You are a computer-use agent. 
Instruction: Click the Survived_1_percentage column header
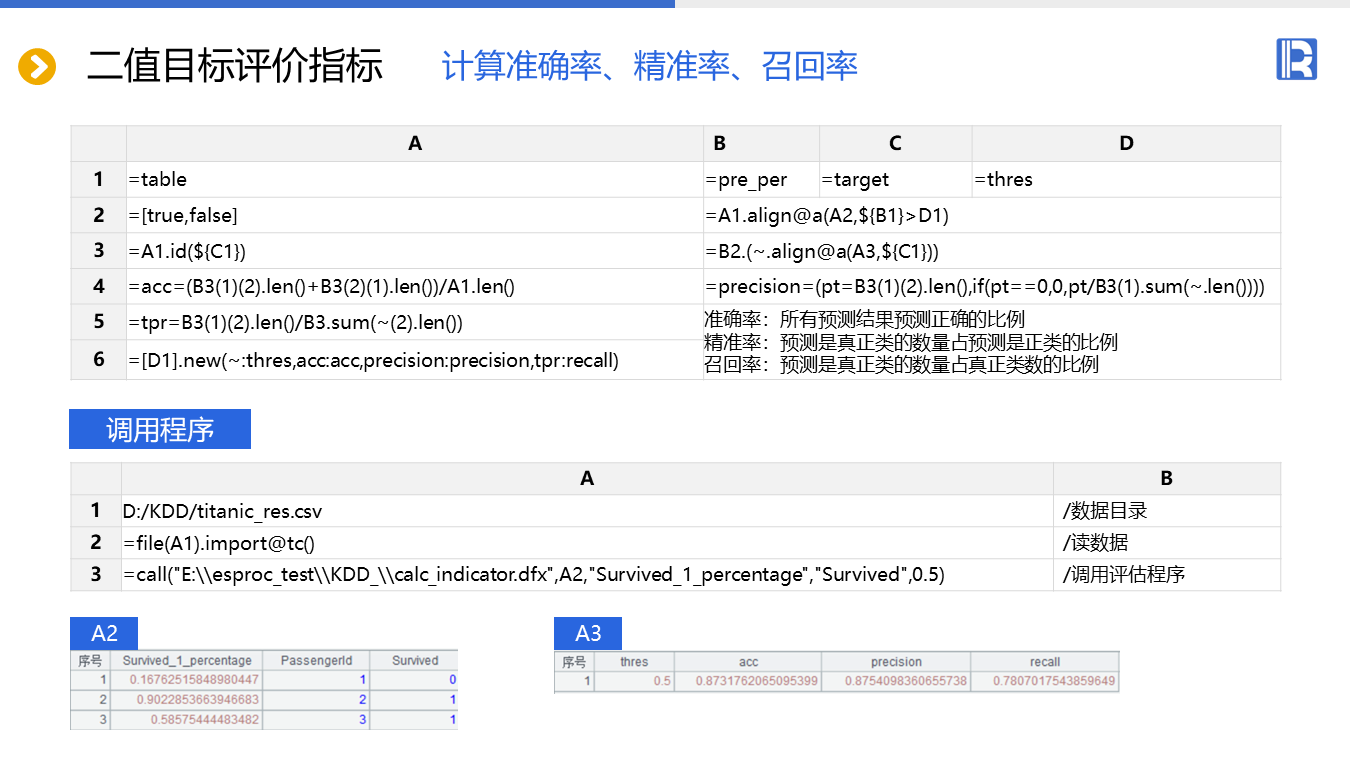pyautogui.click(x=187, y=661)
